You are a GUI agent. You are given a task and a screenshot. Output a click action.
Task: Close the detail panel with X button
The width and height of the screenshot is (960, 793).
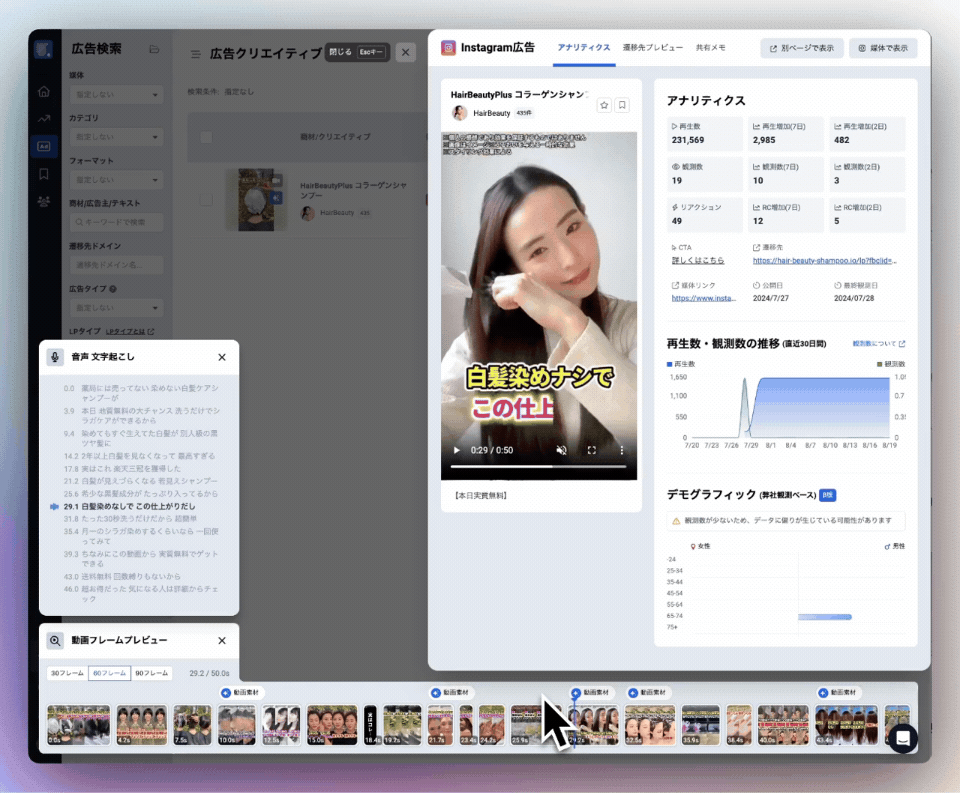[405, 53]
